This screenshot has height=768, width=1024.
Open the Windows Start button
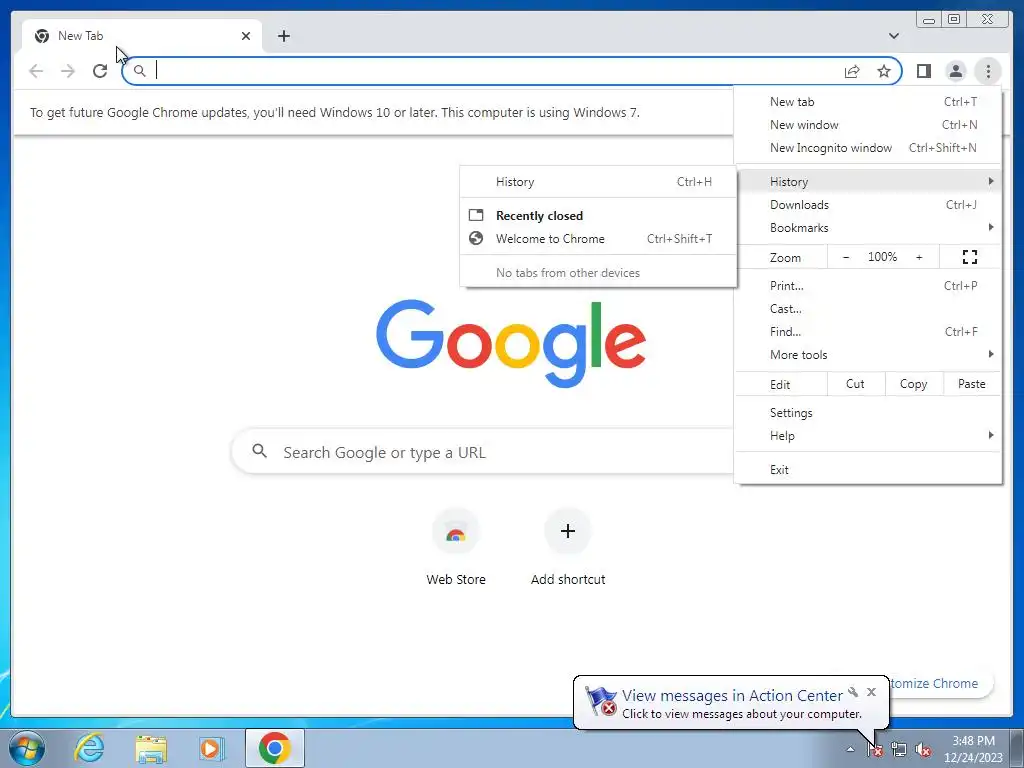[27, 748]
